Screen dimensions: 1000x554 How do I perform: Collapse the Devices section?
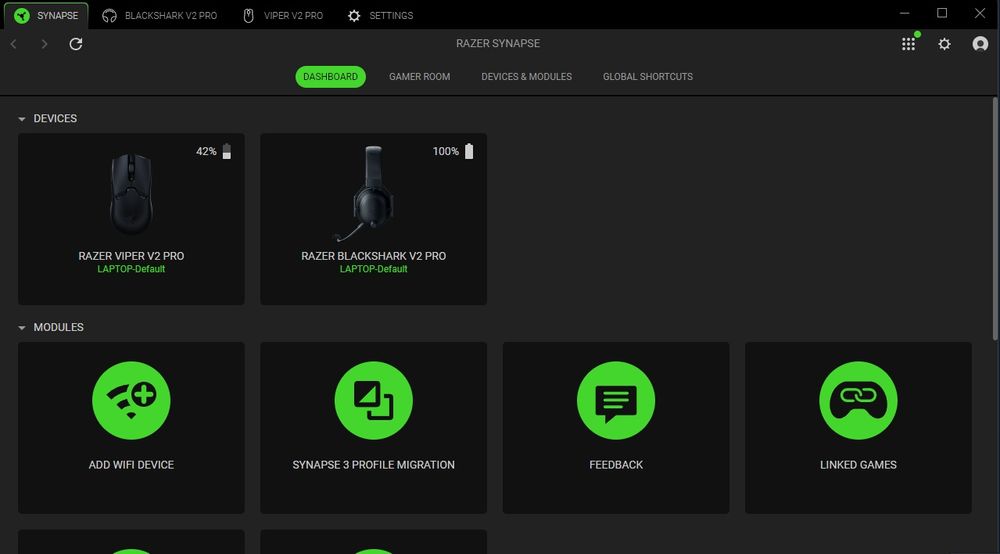click(x=22, y=119)
